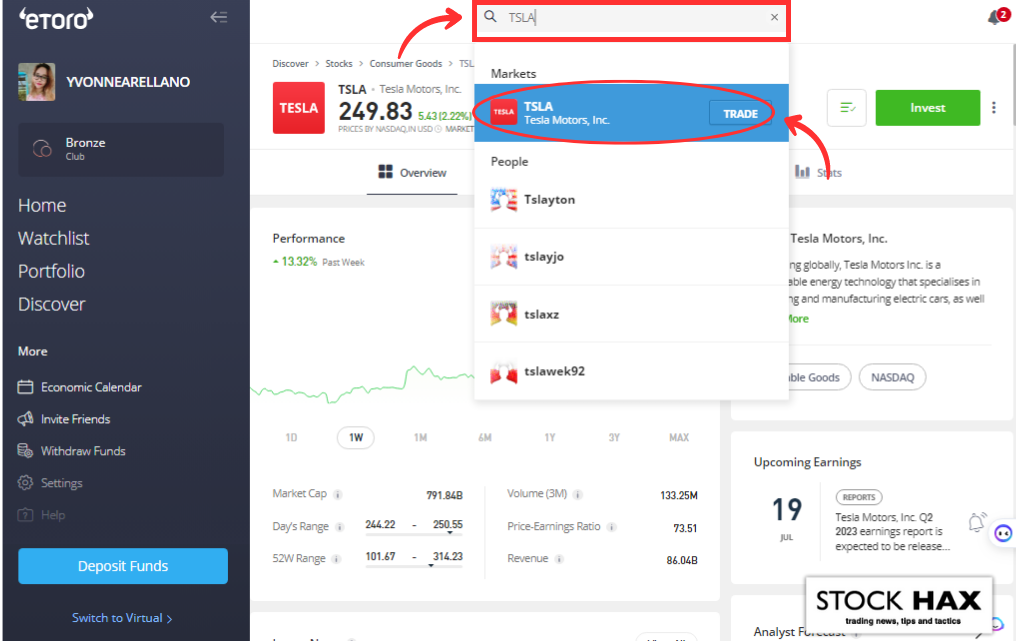Click the 791.84B market cap value

[444, 496]
